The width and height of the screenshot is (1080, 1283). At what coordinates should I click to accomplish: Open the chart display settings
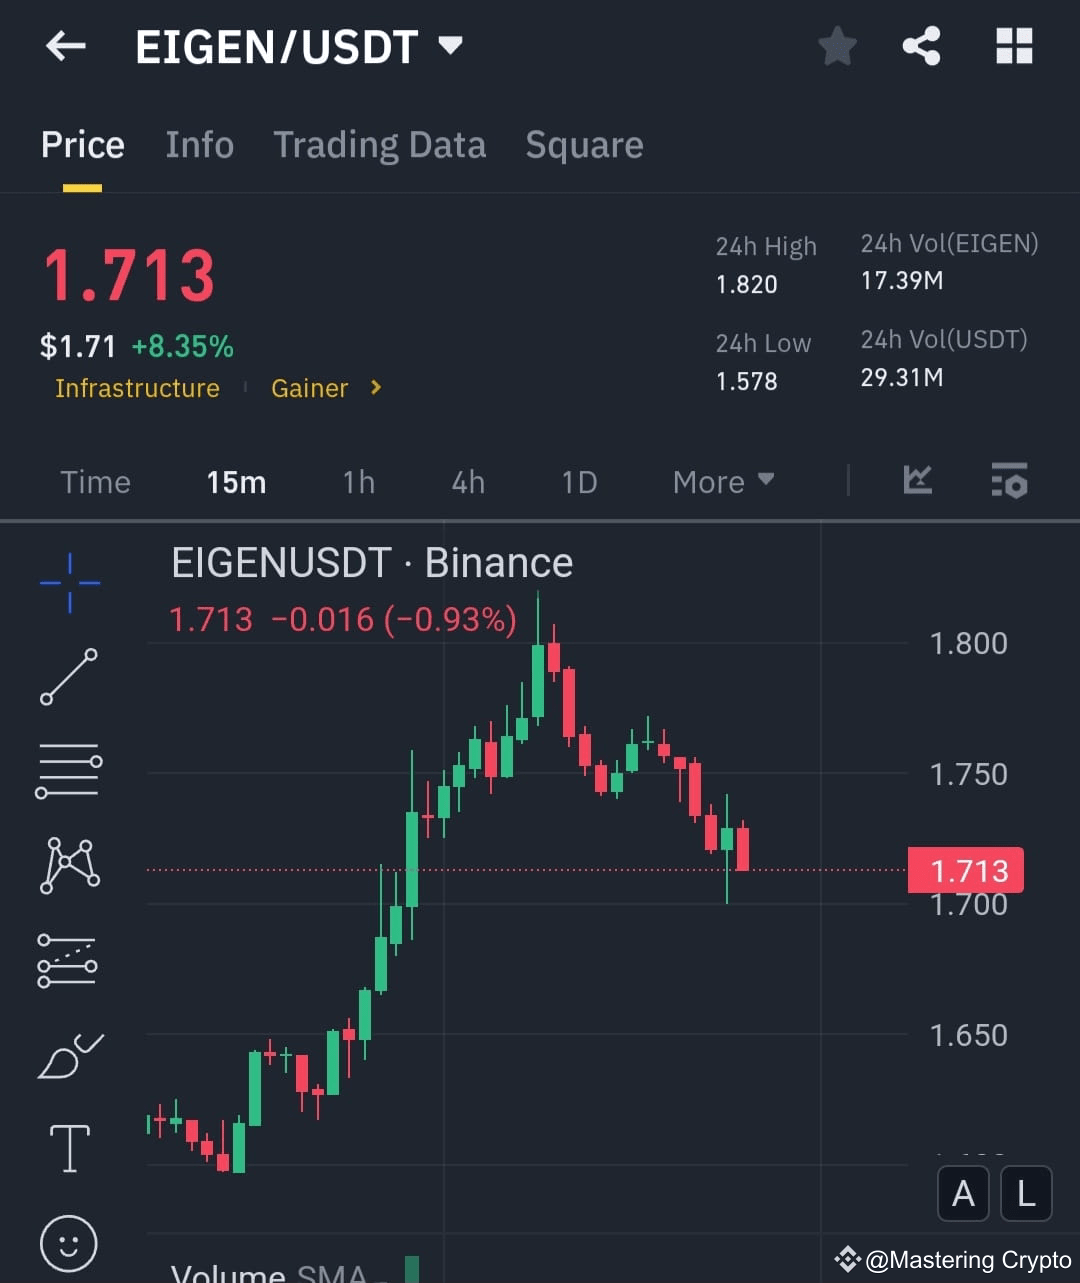point(1009,481)
